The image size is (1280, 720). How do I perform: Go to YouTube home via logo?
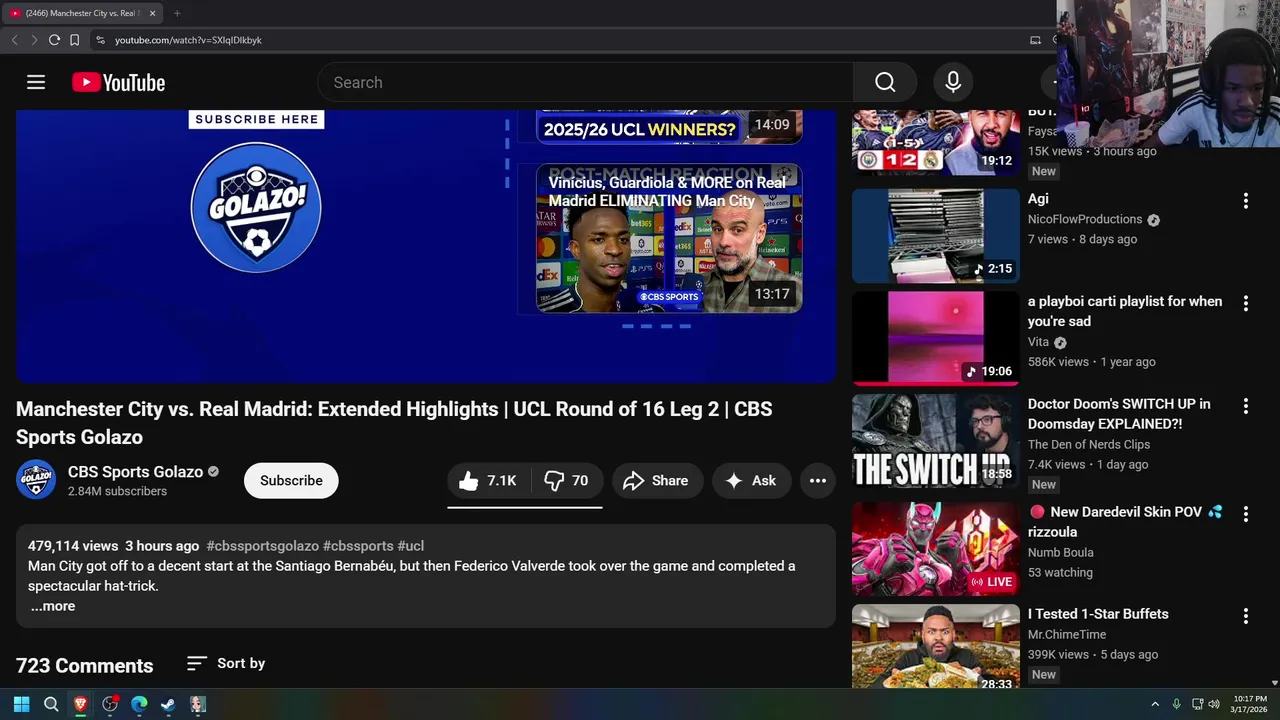click(118, 82)
